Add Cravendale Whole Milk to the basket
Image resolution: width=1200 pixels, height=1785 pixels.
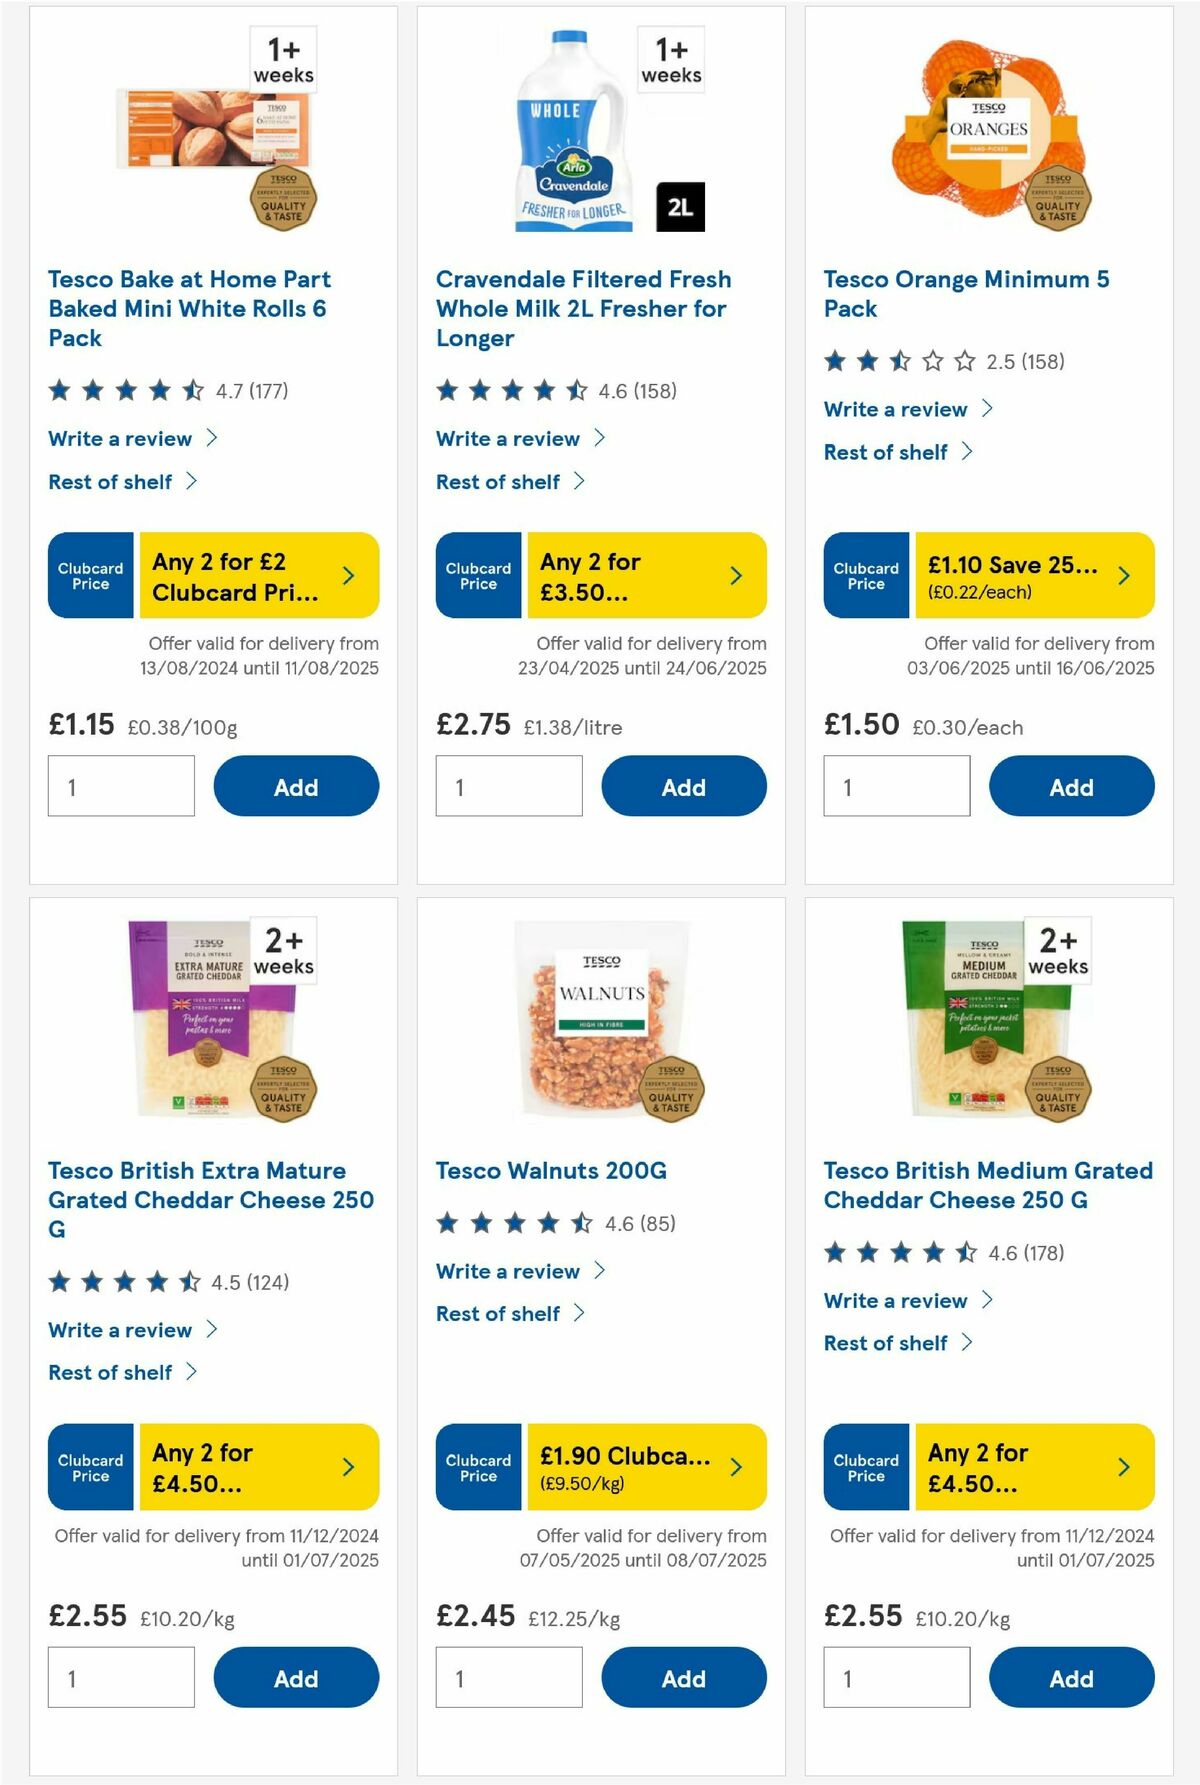pos(683,786)
